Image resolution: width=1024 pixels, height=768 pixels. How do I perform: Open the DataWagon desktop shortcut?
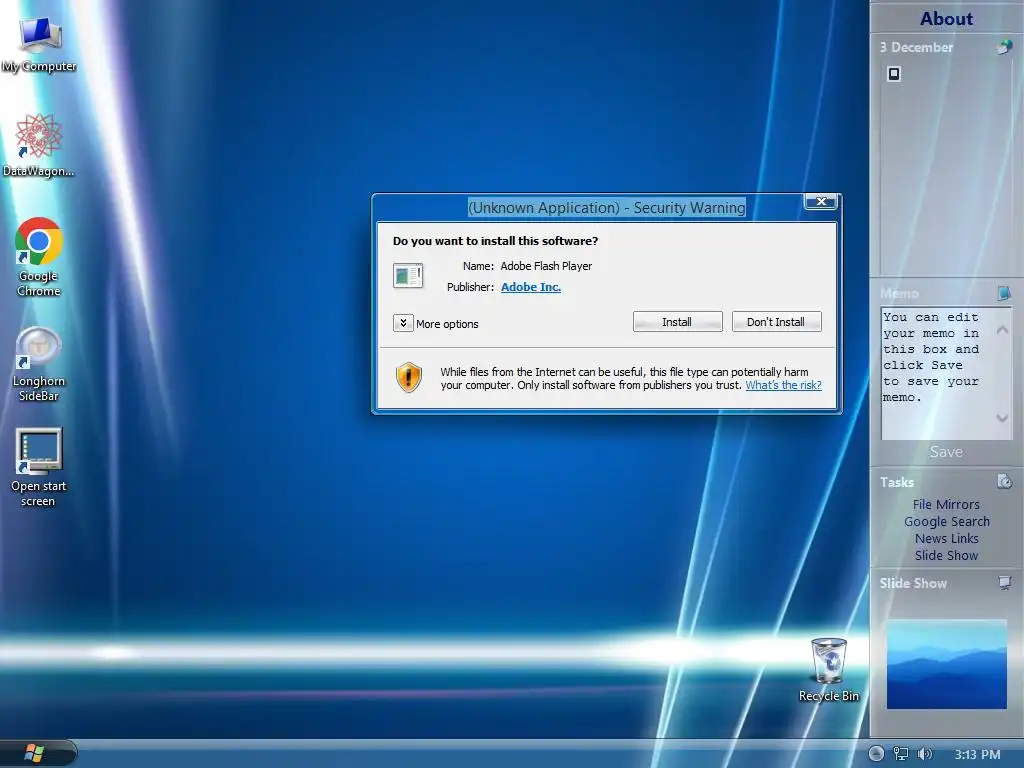(38, 145)
